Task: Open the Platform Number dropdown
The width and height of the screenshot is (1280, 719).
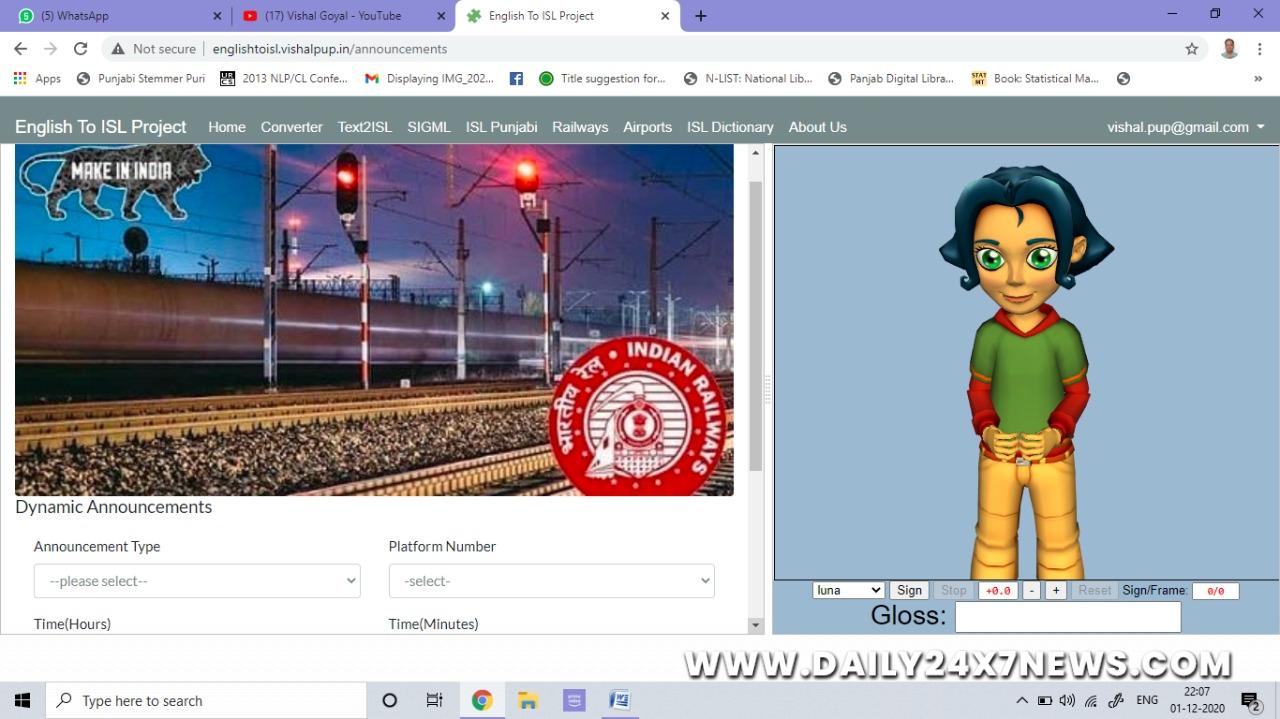Action: pos(552,581)
